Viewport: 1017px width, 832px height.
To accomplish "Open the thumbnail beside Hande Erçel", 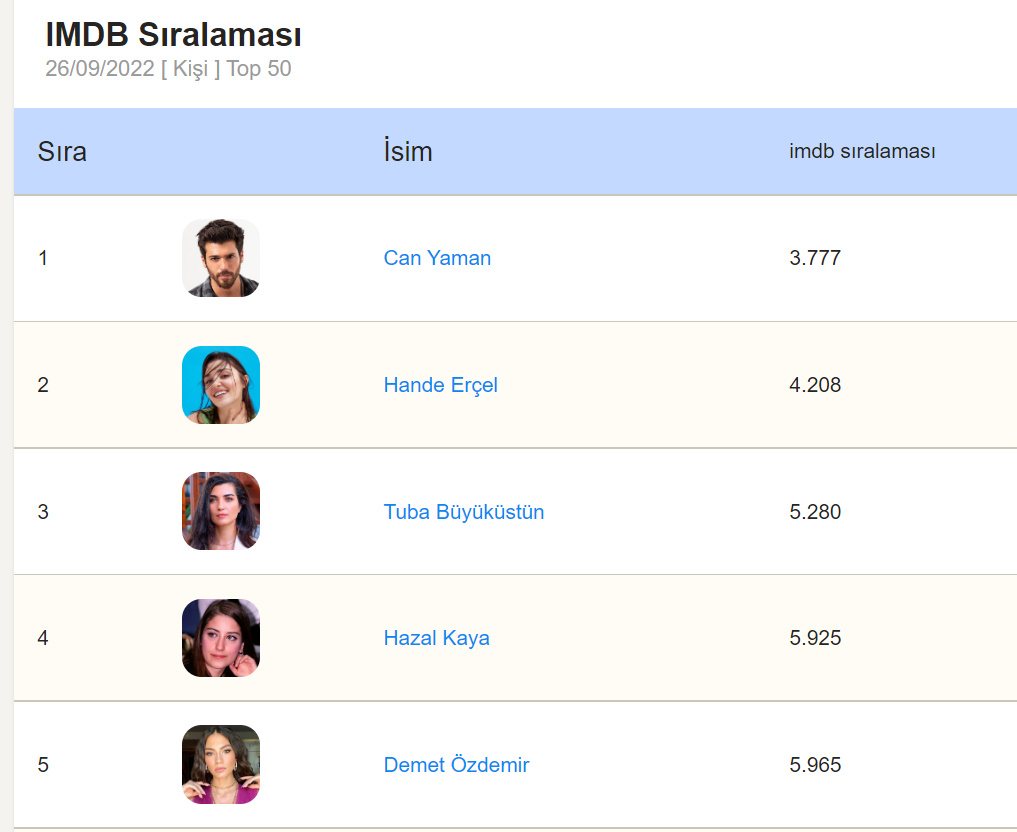I will coord(221,385).
